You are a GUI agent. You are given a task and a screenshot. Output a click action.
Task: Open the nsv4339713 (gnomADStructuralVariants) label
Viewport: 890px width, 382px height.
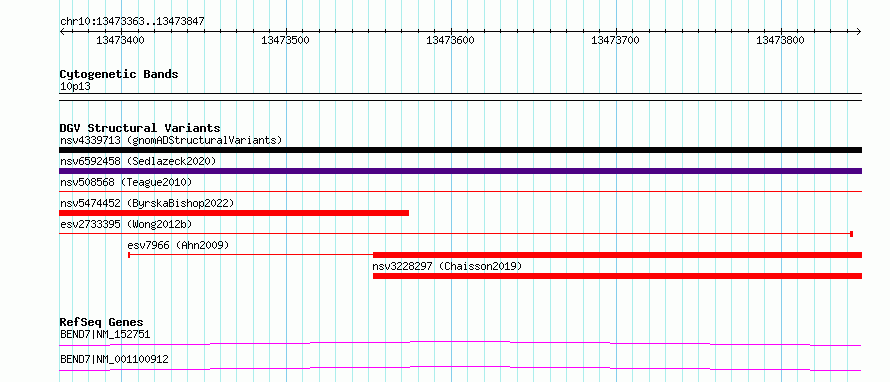click(171, 140)
